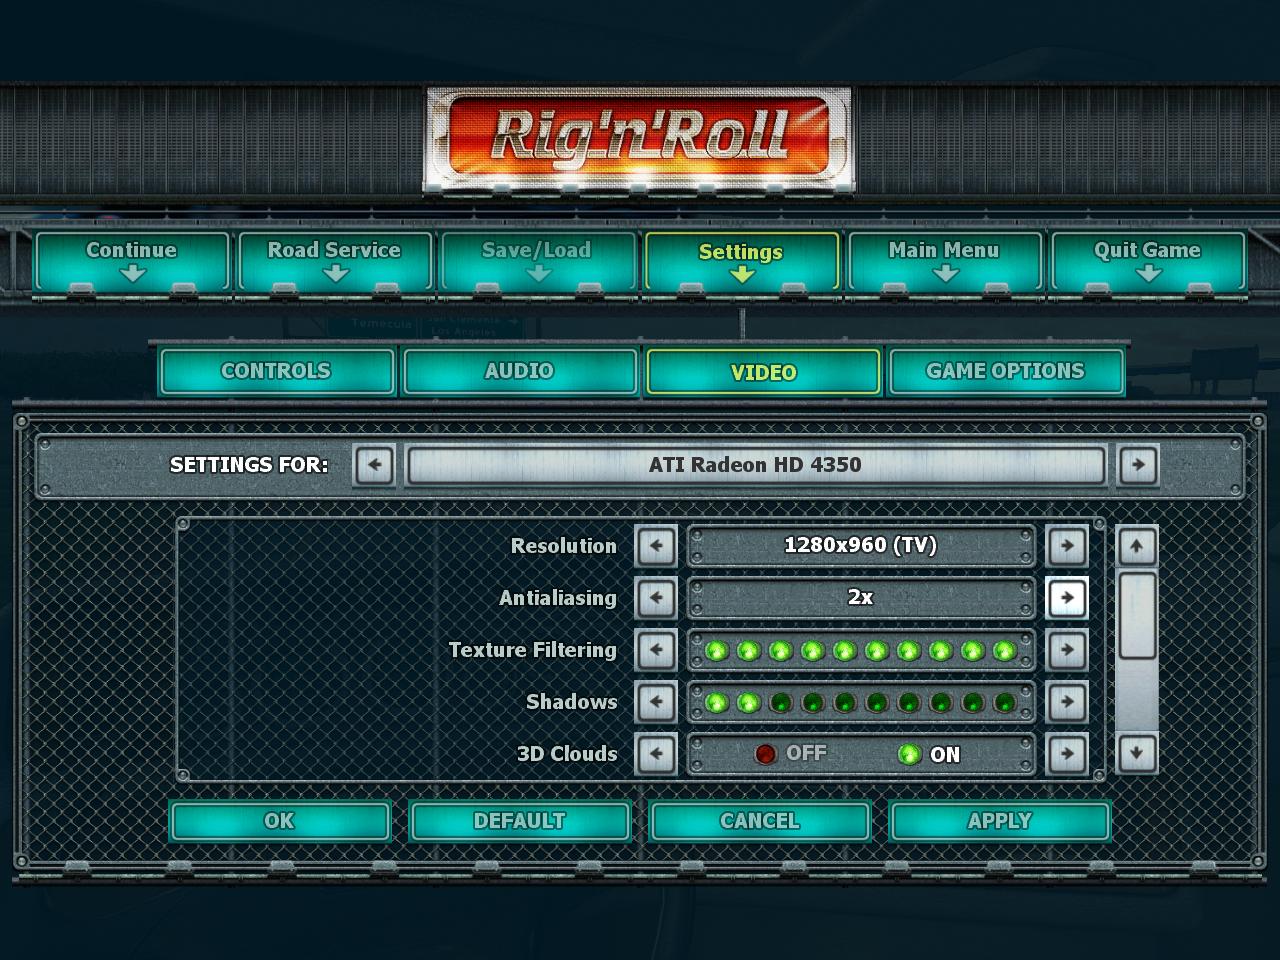This screenshot has width=1280, height=960.
Task: Click the Antialiasing label
Action: click(x=558, y=598)
